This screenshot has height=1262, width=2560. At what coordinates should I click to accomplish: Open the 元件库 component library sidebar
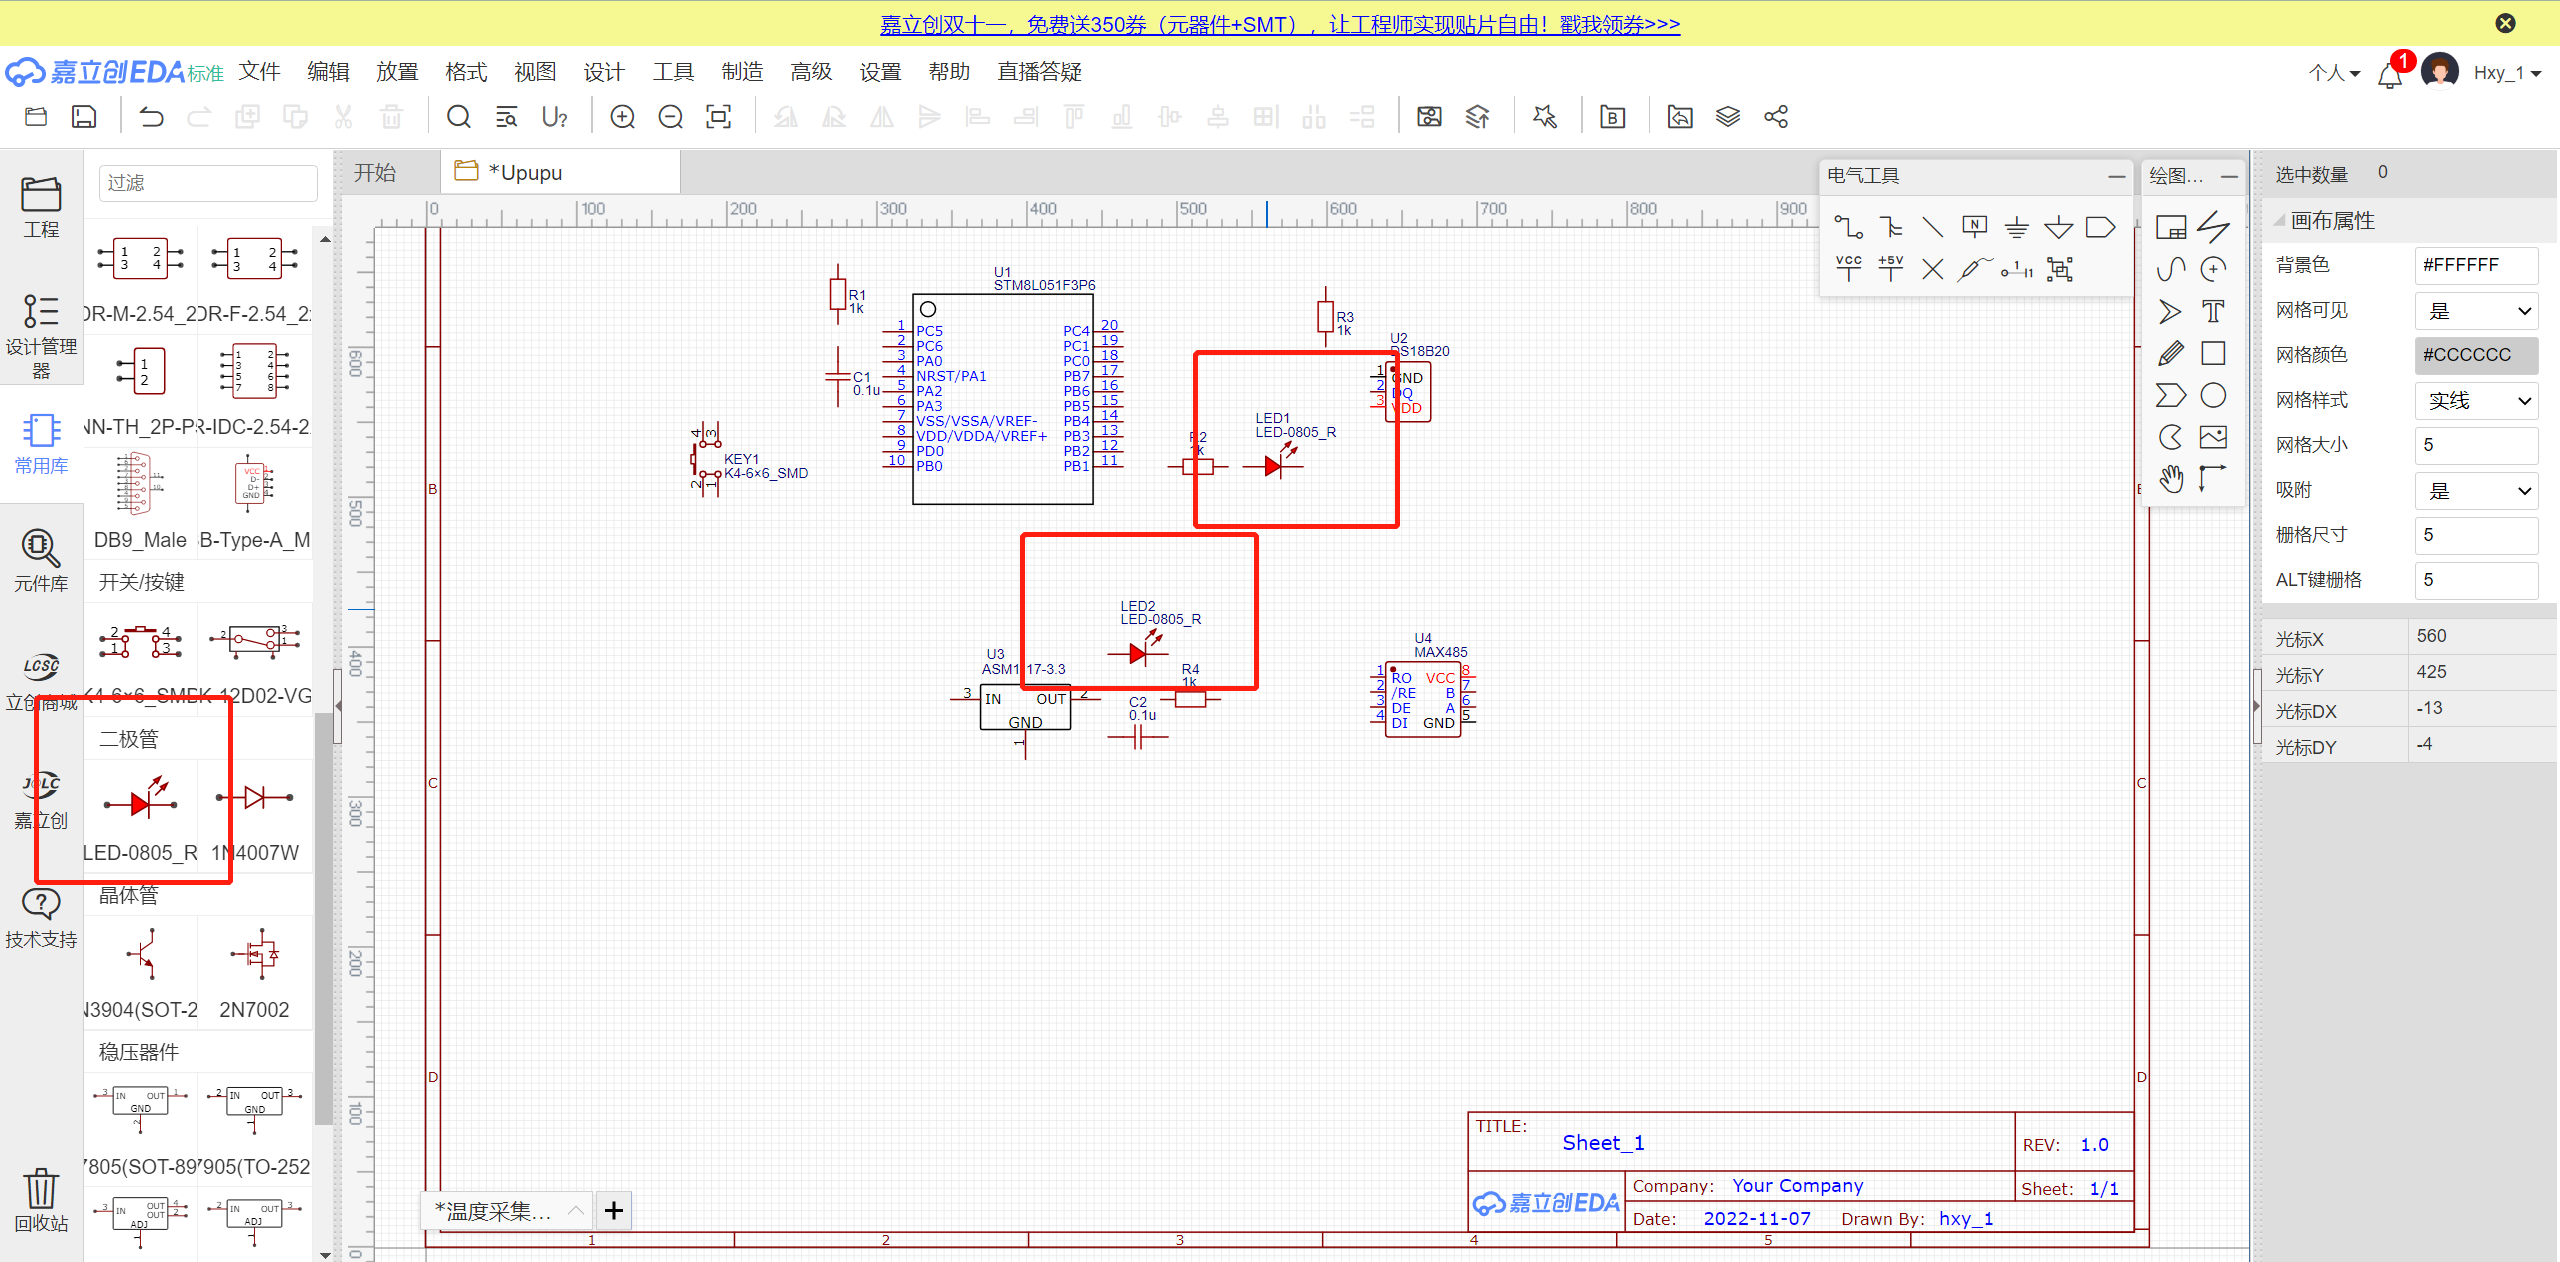[41, 560]
